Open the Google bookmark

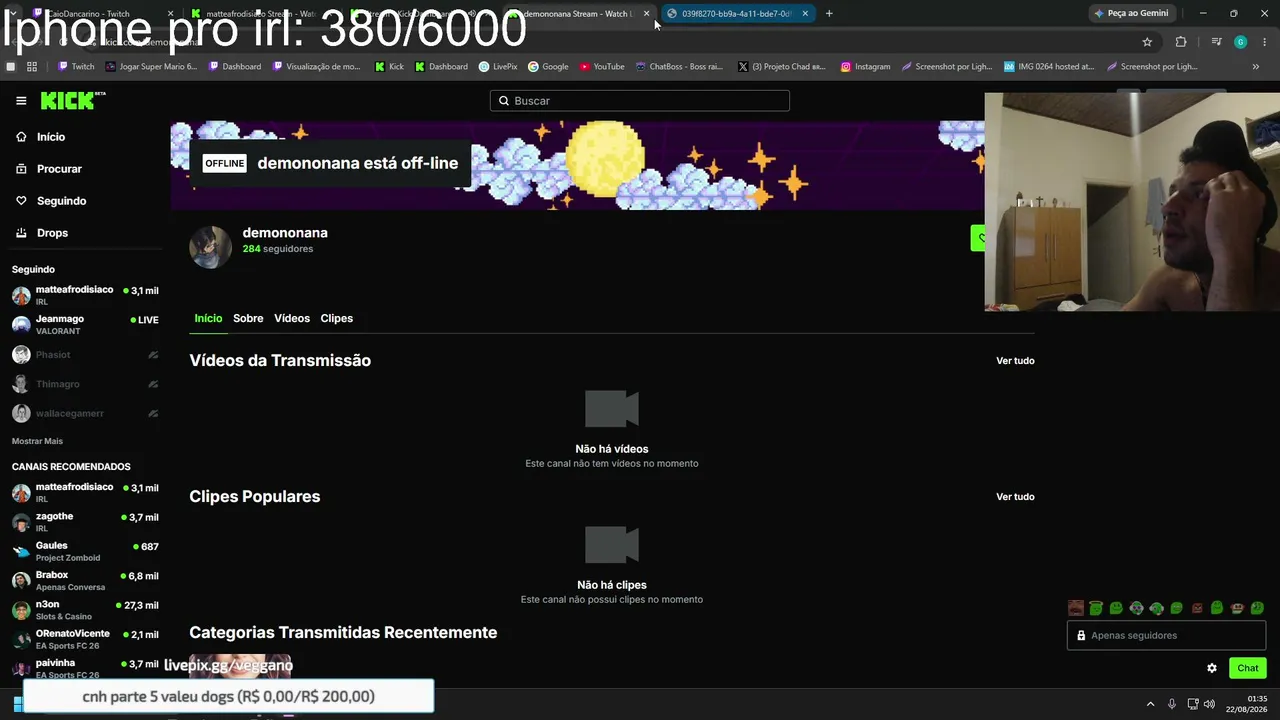(548, 67)
